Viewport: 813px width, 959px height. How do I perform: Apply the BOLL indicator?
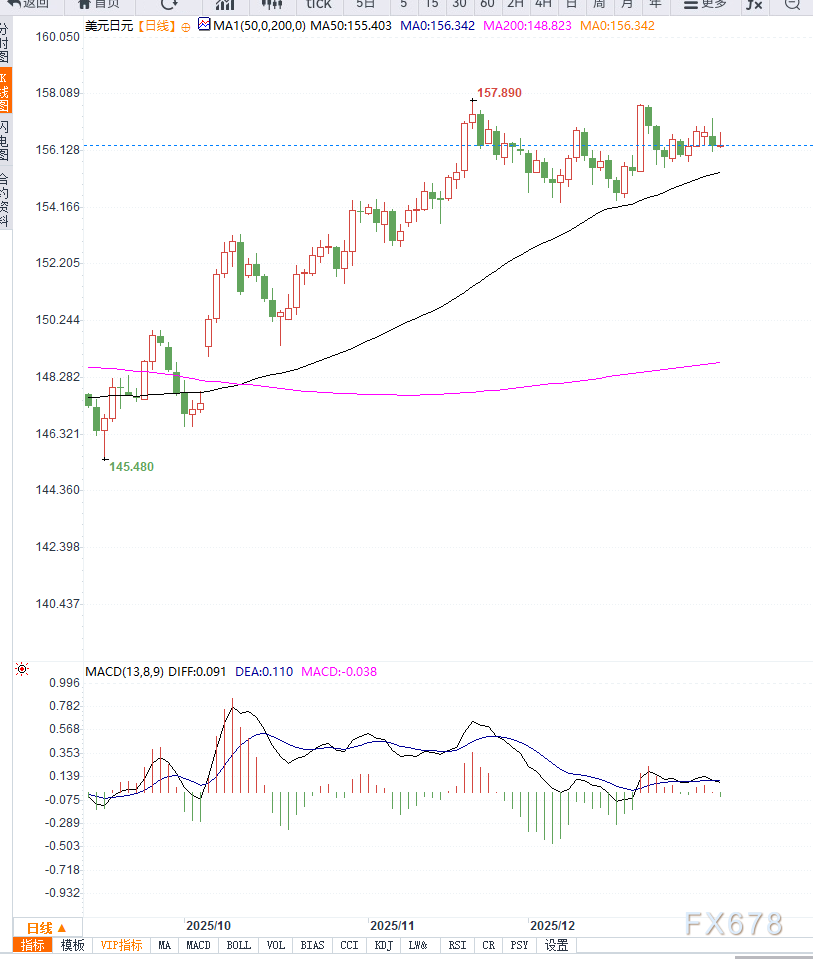pos(239,945)
